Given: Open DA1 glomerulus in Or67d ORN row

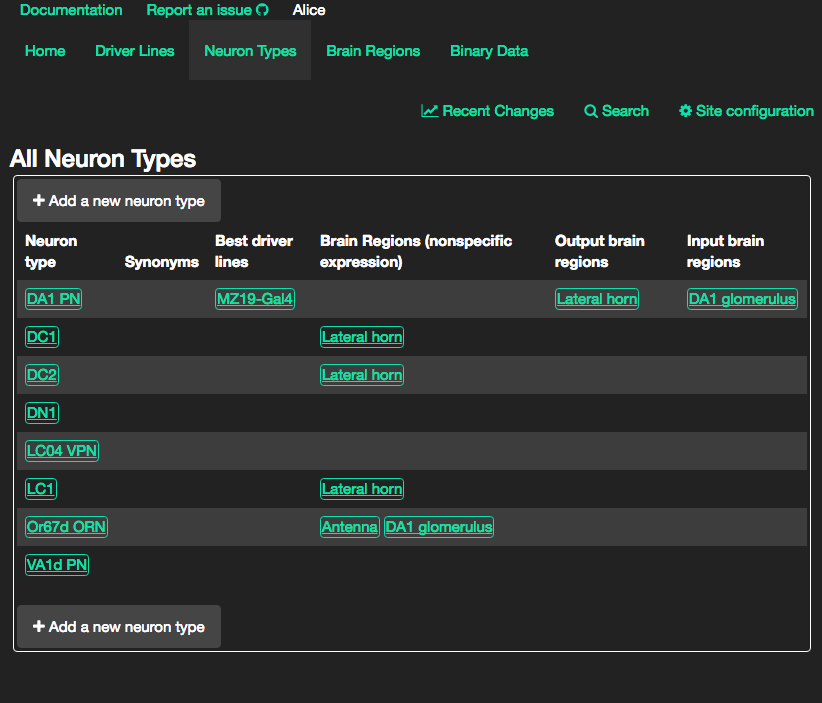Looking at the screenshot, I should click(439, 527).
